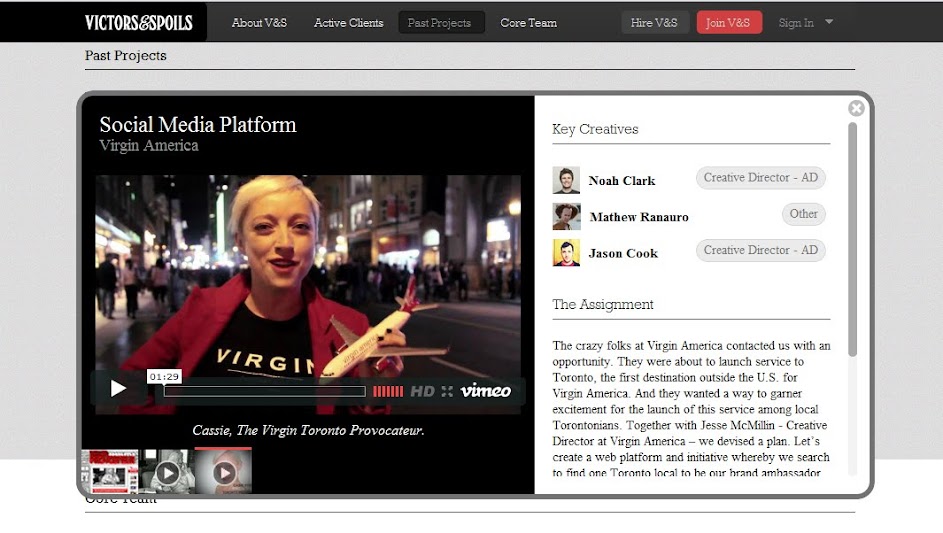Screen dimensions: 943x533
Task: Click Mathew Ranauro's Other tag
Action: pyautogui.click(x=803, y=214)
